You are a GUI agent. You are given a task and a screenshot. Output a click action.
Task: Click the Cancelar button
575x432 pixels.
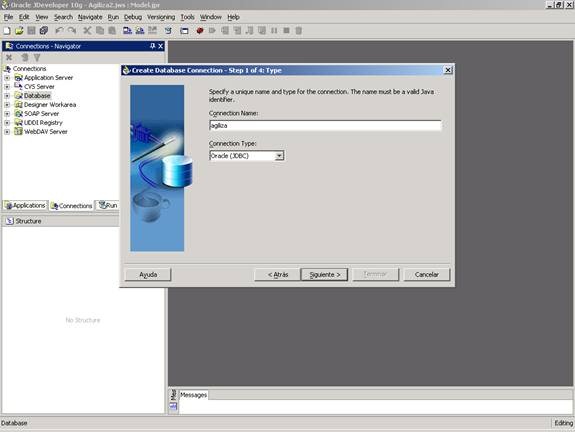426,274
